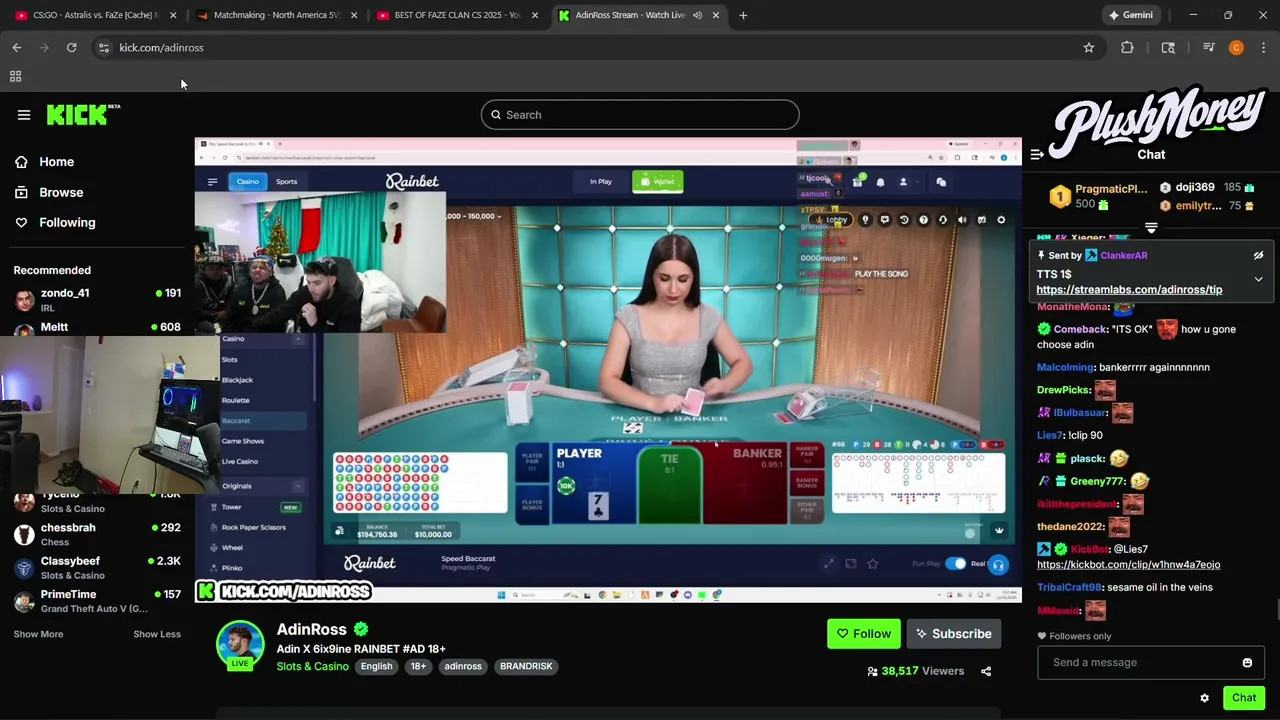Click Show More under Recommended
Image resolution: width=1280 pixels, height=720 pixels.
[38, 634]
